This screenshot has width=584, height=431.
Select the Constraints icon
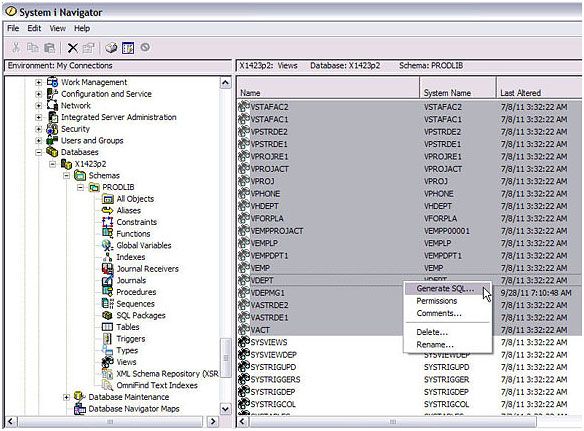(108, 222)
